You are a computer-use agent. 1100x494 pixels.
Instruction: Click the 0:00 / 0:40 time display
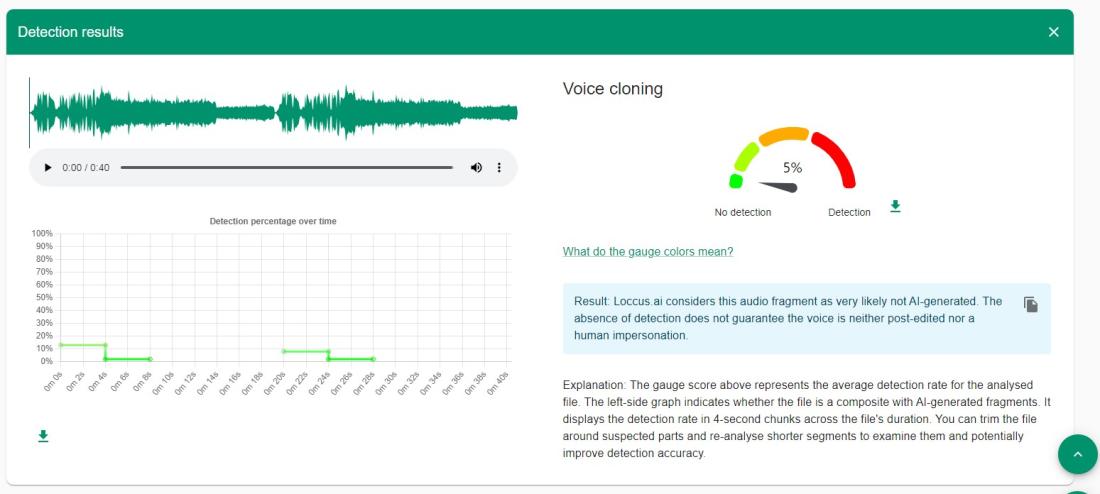click(86, 167)
